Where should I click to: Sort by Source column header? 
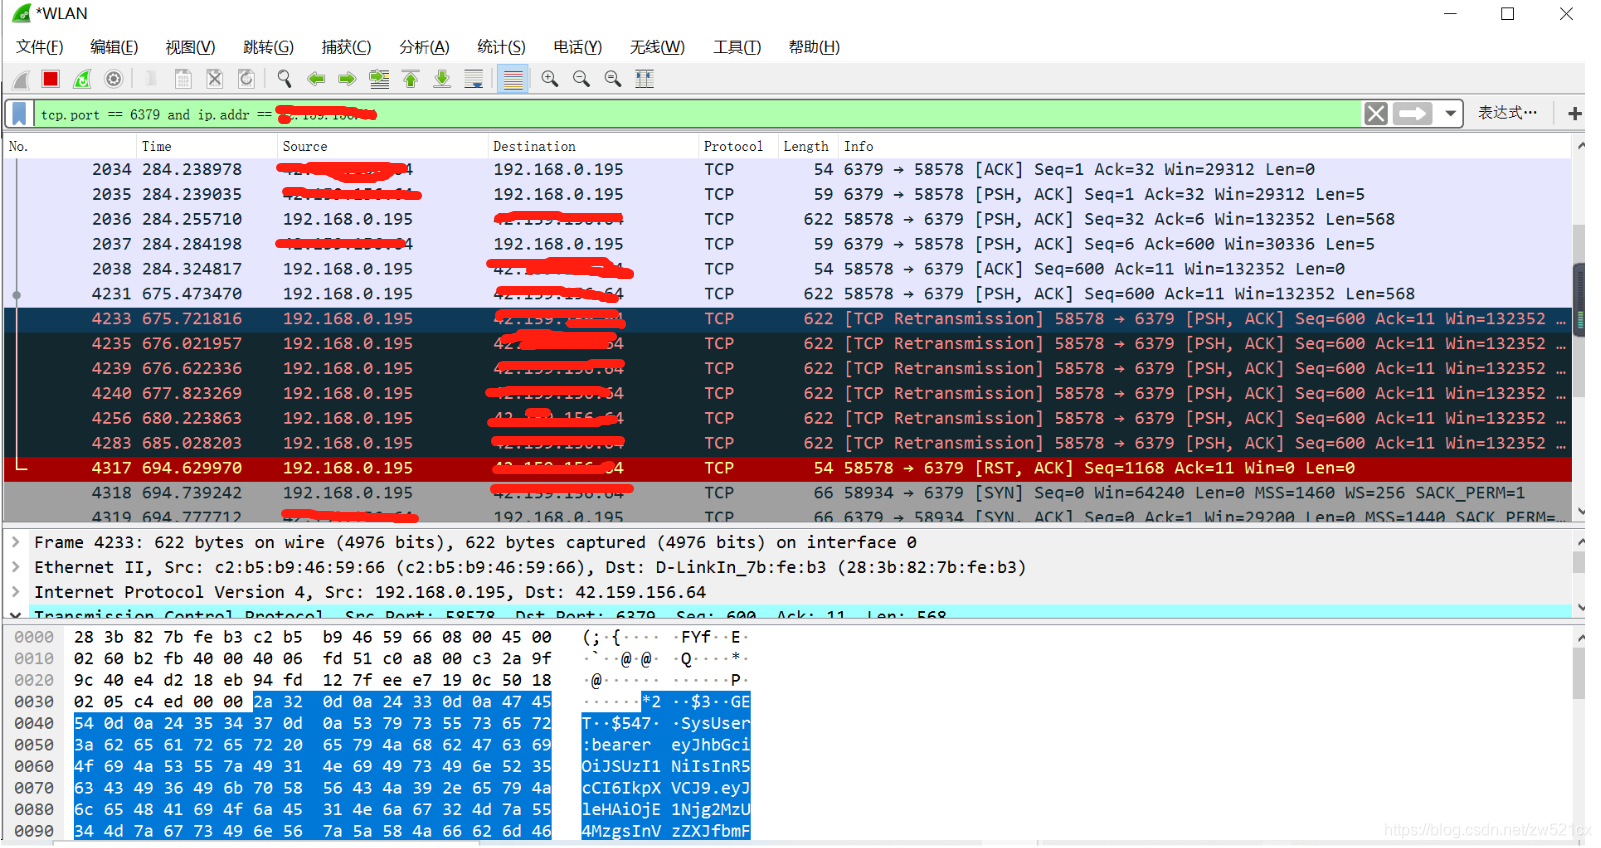point(382,146)
